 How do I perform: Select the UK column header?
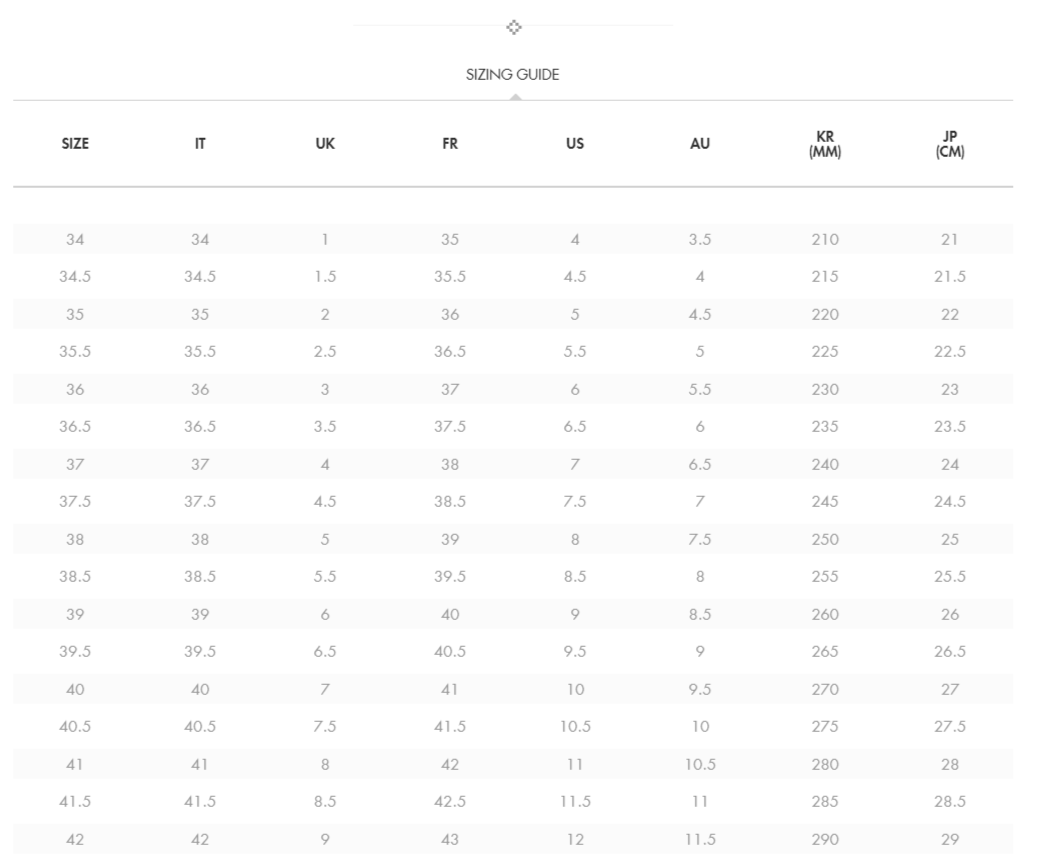click(325, 143)
